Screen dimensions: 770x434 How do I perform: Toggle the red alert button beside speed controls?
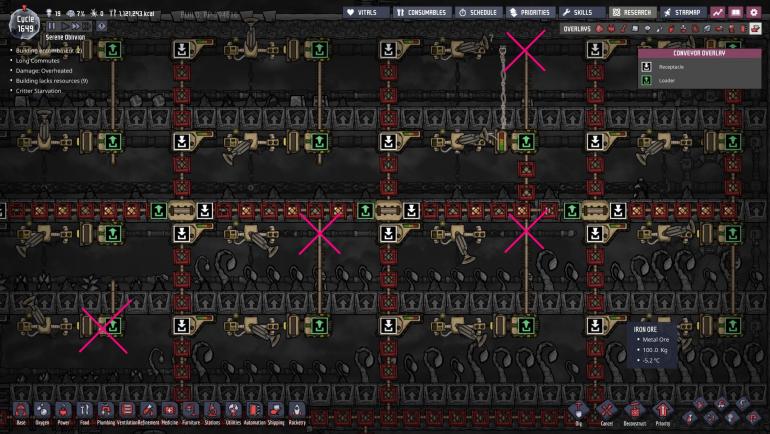coord(101,26)
